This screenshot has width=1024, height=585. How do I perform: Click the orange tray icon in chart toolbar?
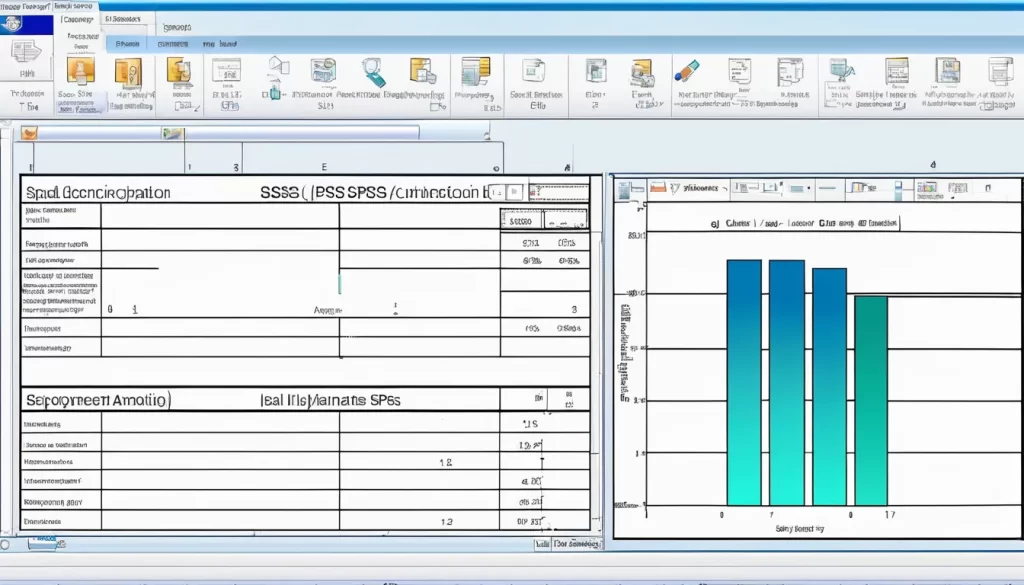658,188
